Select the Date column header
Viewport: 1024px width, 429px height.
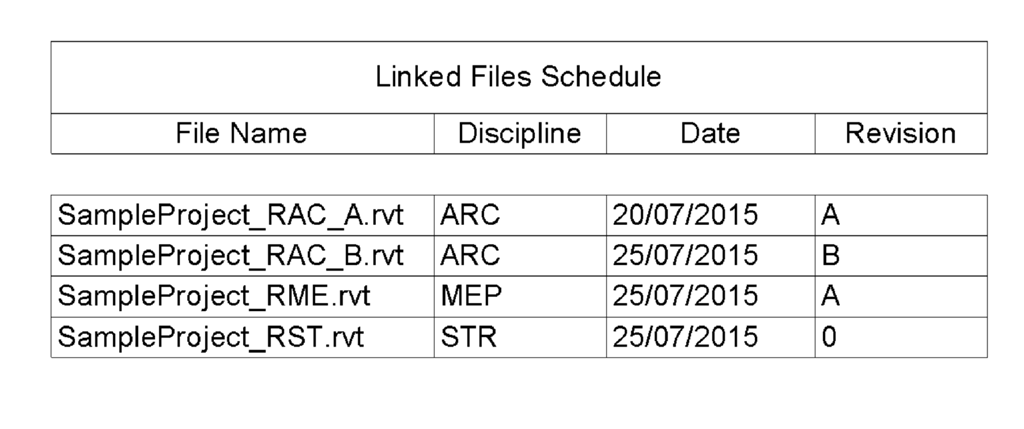coord(710,134)
